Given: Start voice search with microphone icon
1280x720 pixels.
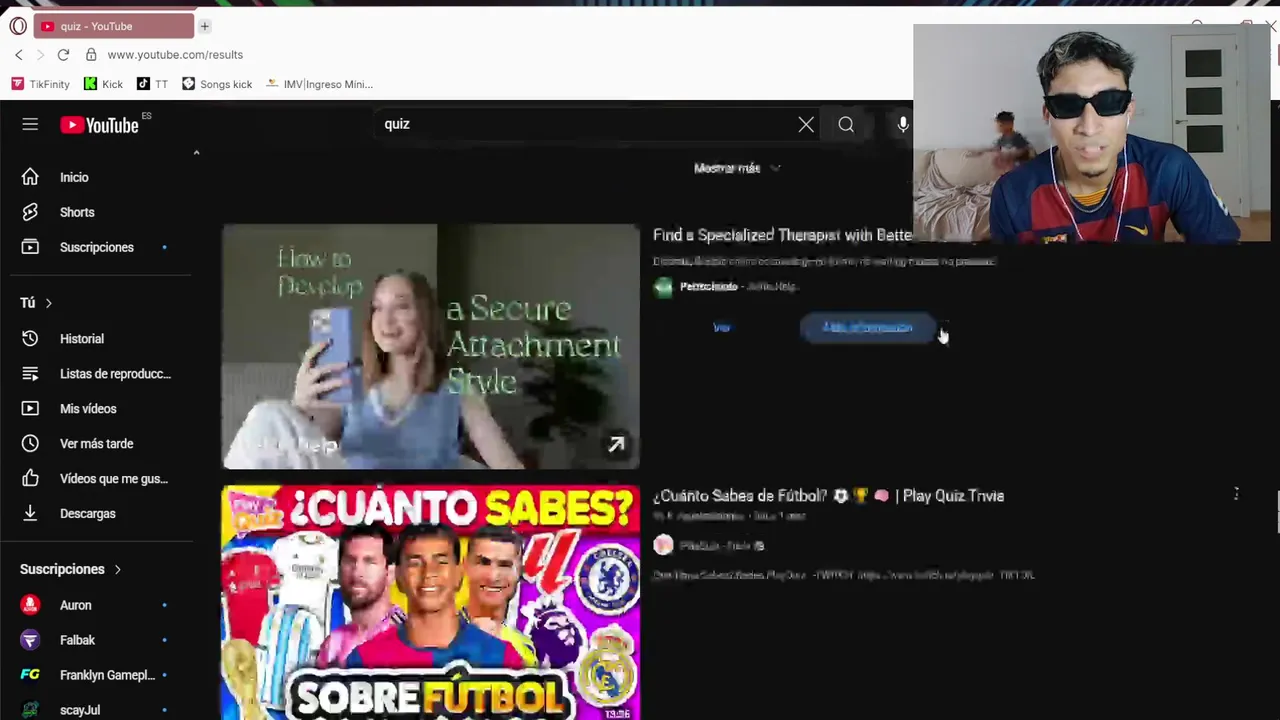Looking at the screenshot, I should (902, 124).
